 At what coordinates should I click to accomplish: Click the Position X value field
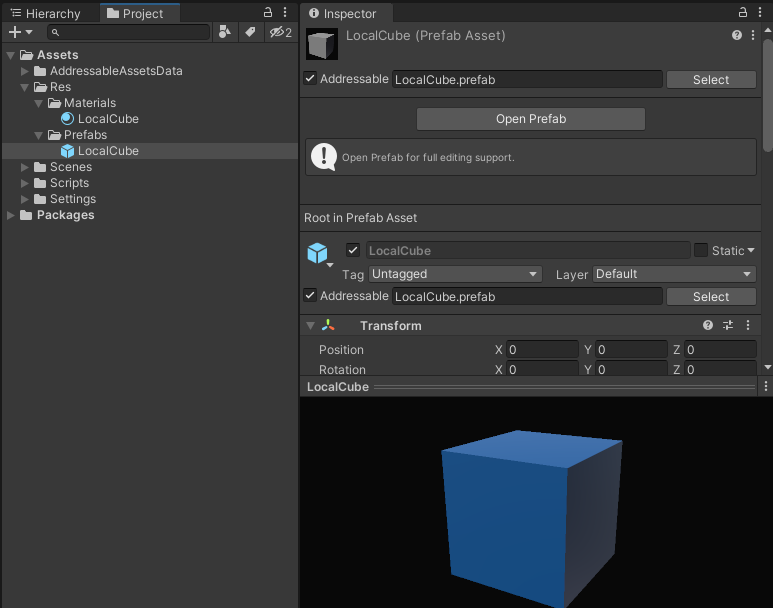coord(542,350)
